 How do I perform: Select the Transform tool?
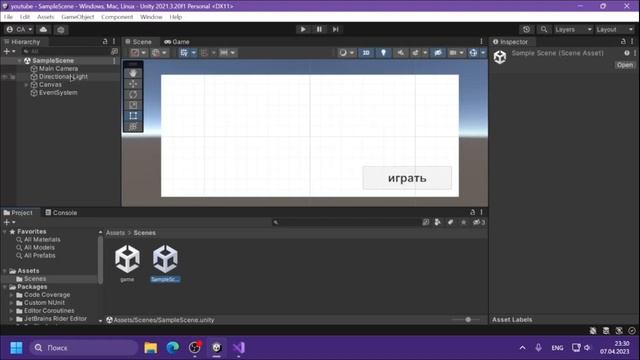coord(133,126)
